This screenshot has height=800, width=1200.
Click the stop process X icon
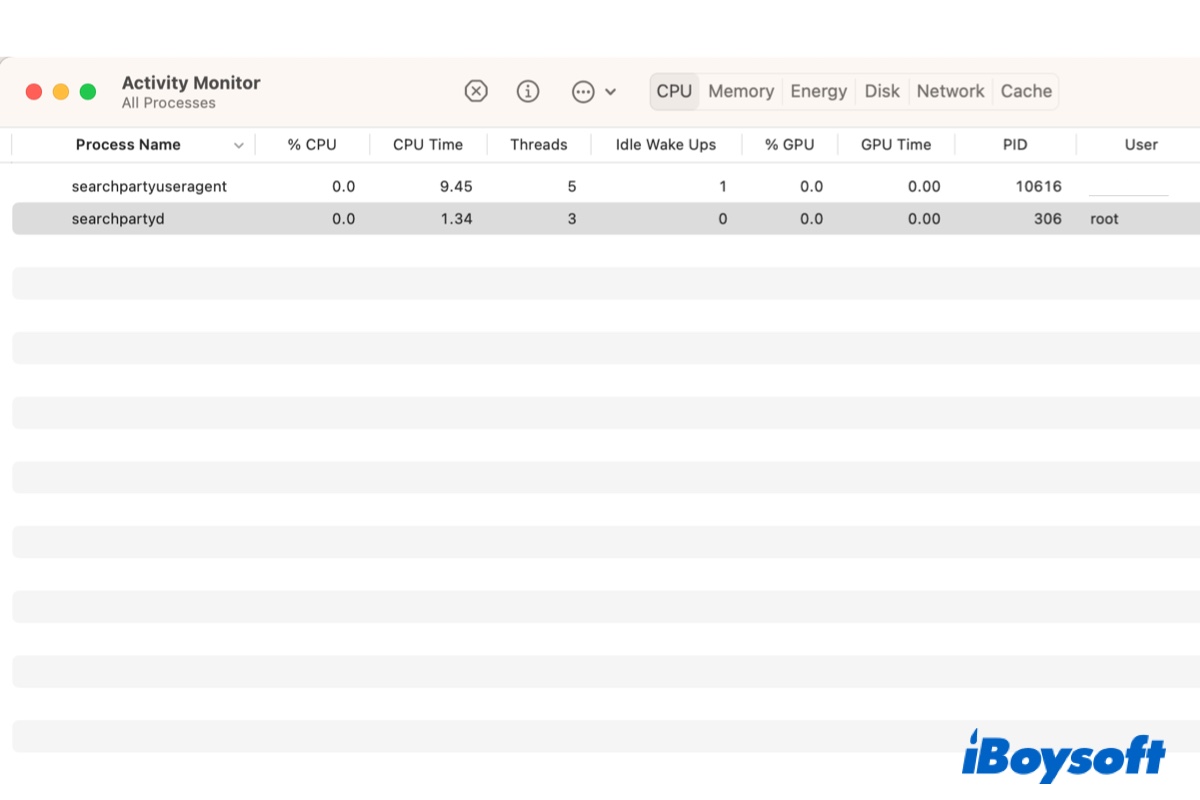(x=476, y=91)
